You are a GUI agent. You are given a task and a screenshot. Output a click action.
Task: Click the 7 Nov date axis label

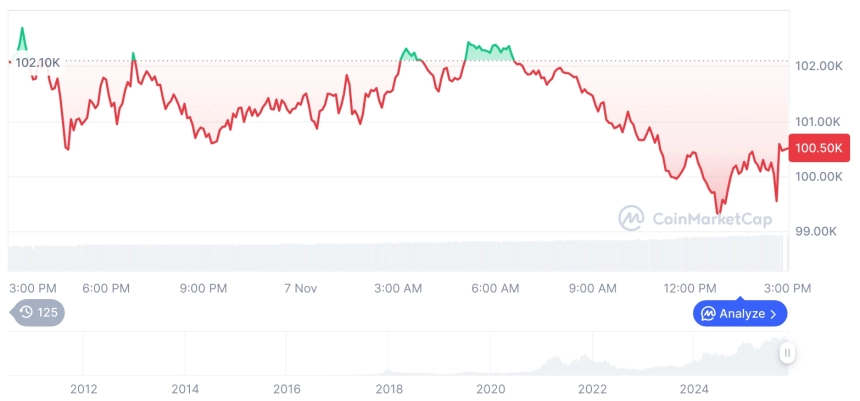pos(300,288)
